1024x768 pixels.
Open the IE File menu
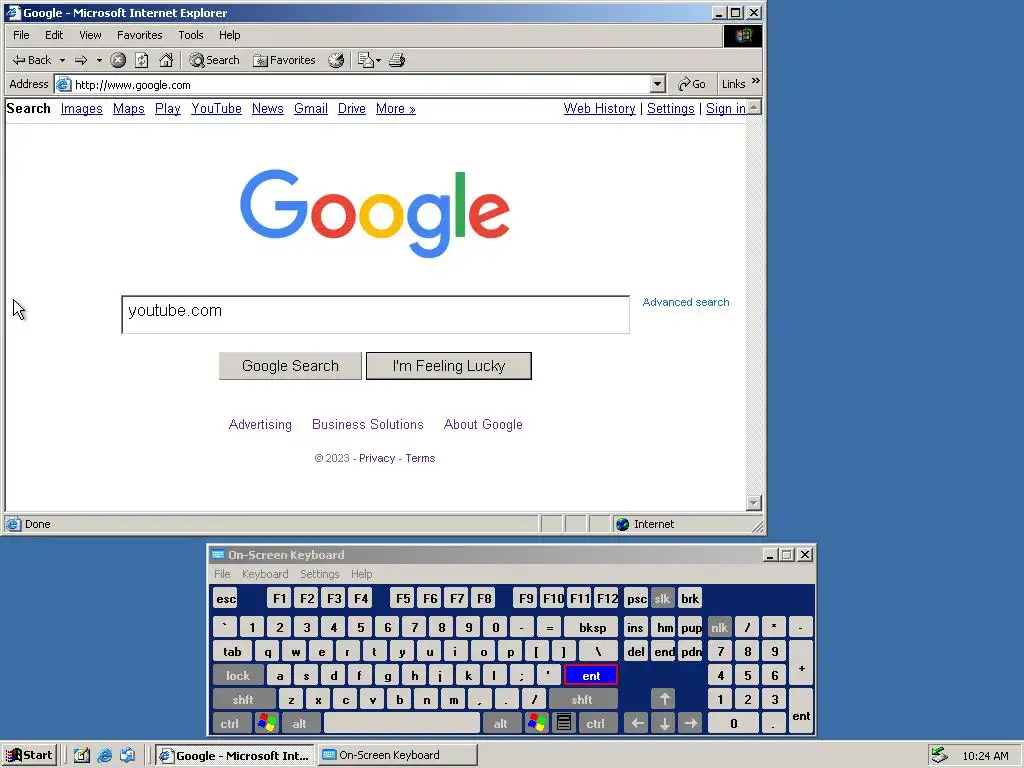pyautogui.click(x=21, y=35)
